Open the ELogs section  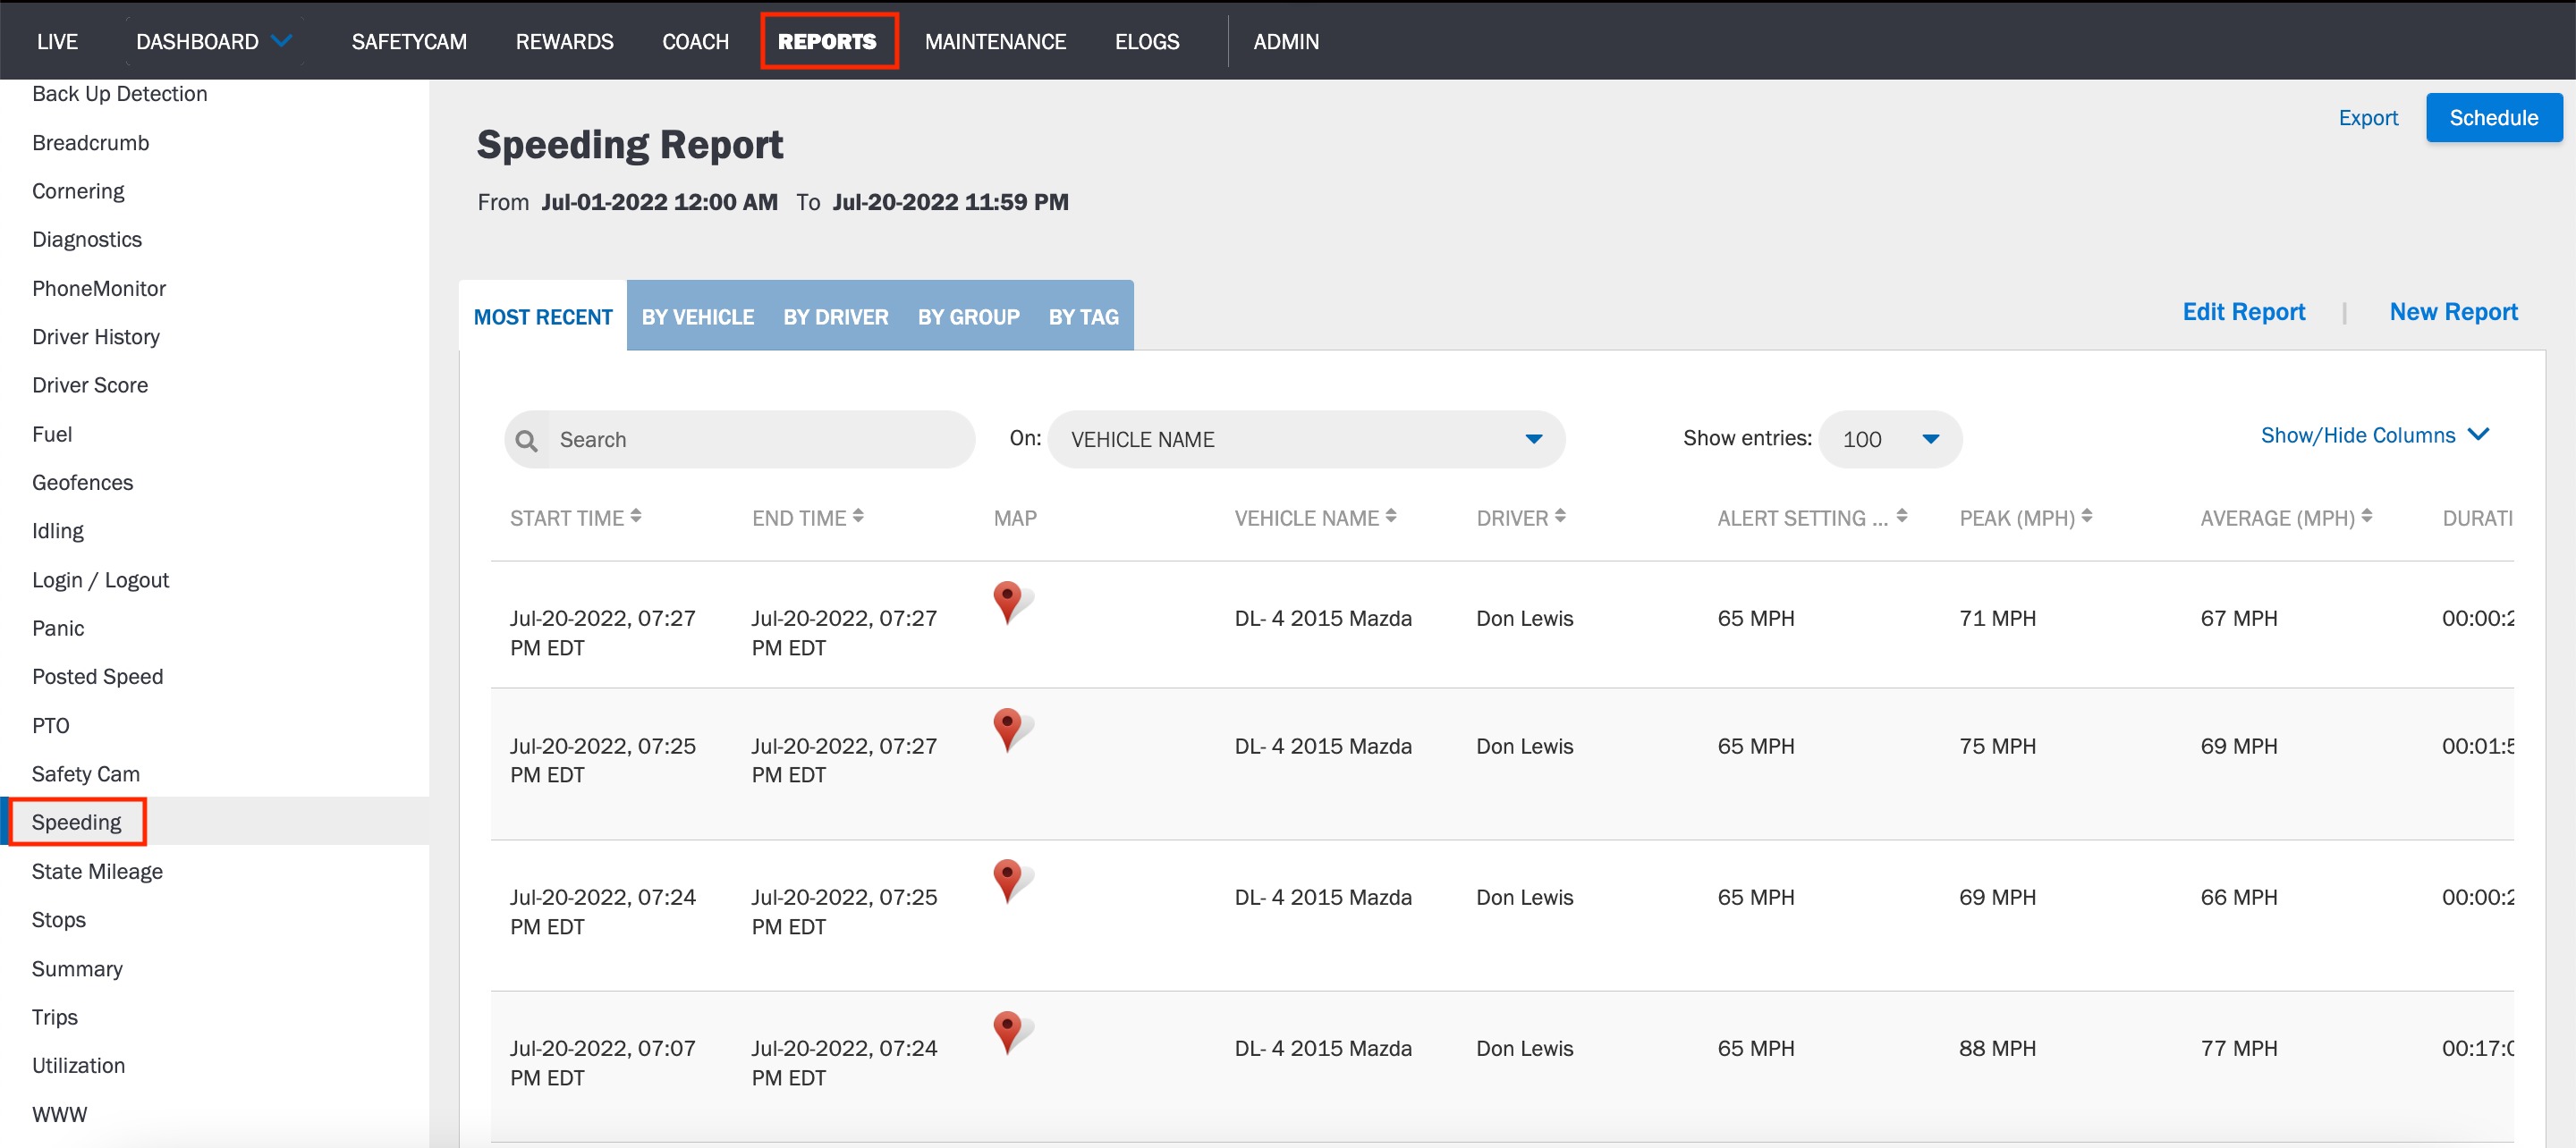pos(1147,42)
